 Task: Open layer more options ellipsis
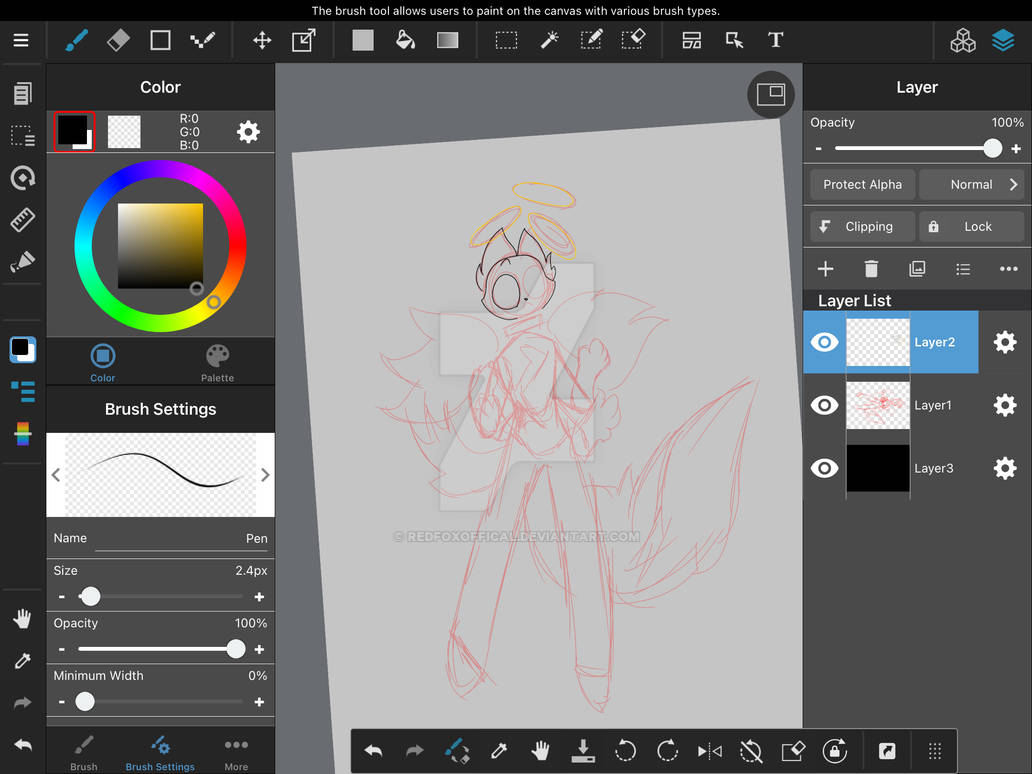coord(1008,269)
